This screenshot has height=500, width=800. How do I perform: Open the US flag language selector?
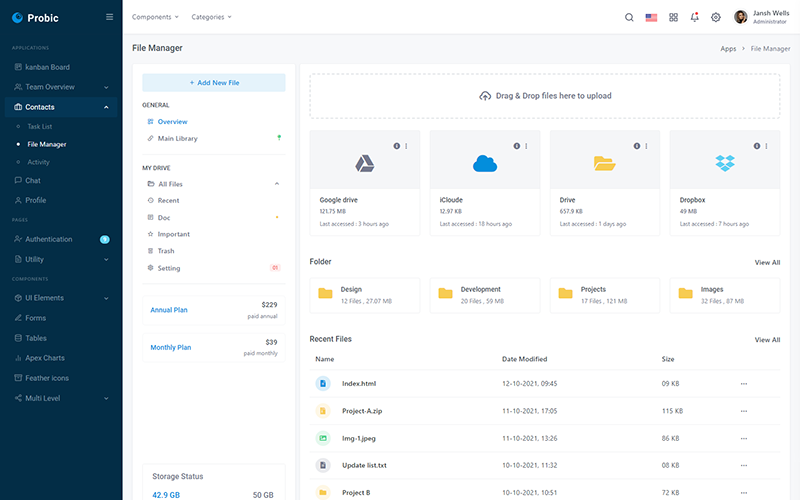(651, 17)
